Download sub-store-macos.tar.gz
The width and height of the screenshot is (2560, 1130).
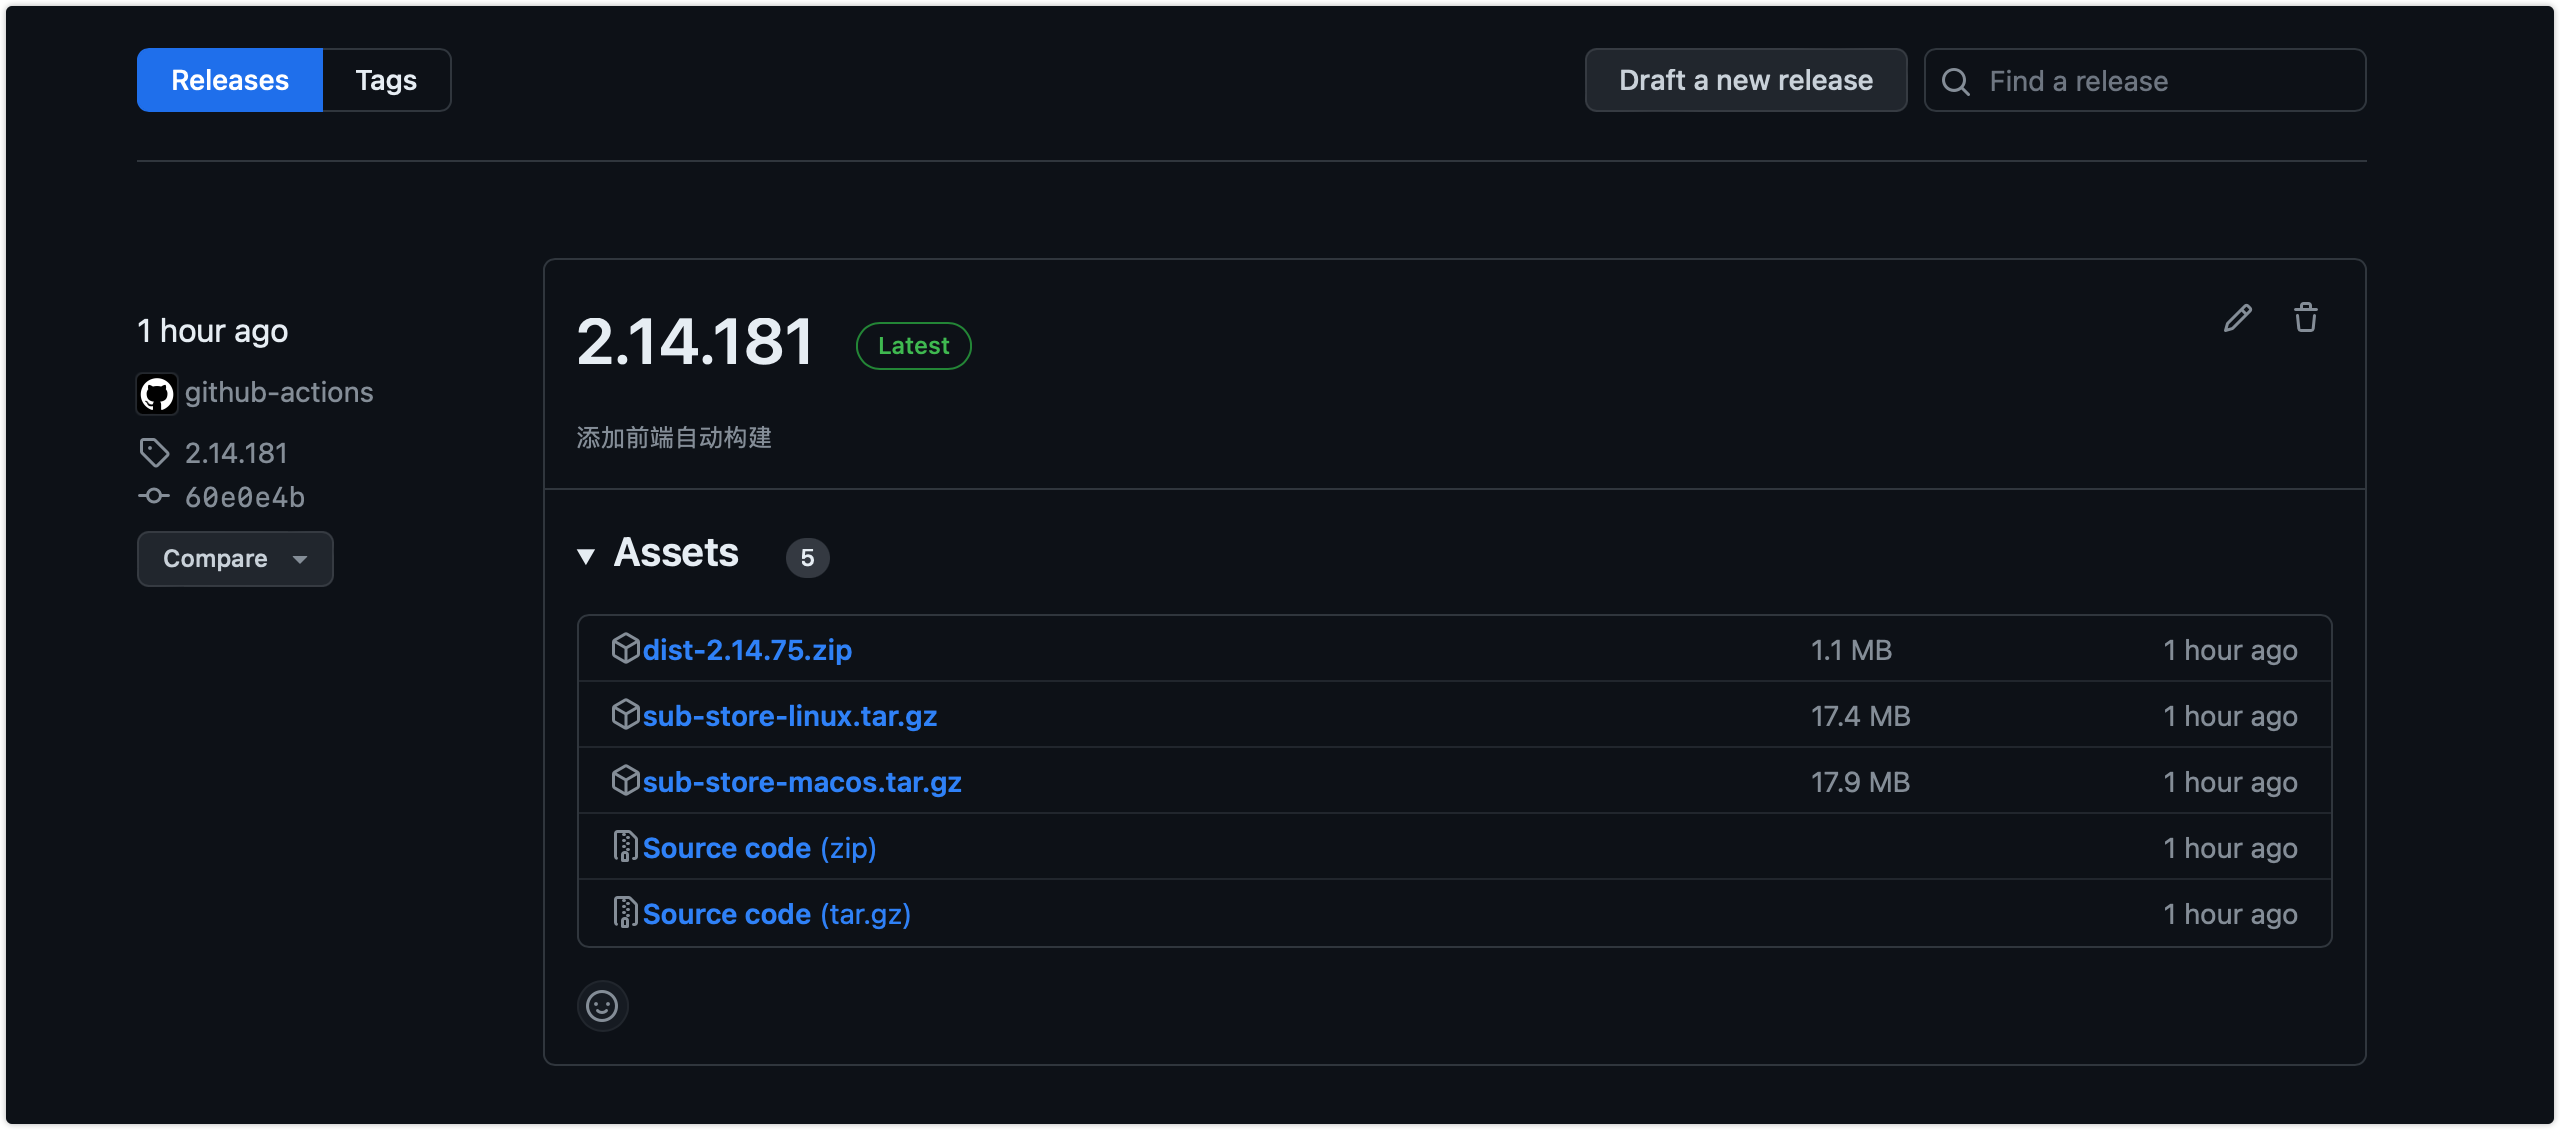pyautogui.click(x=801, y=782)
